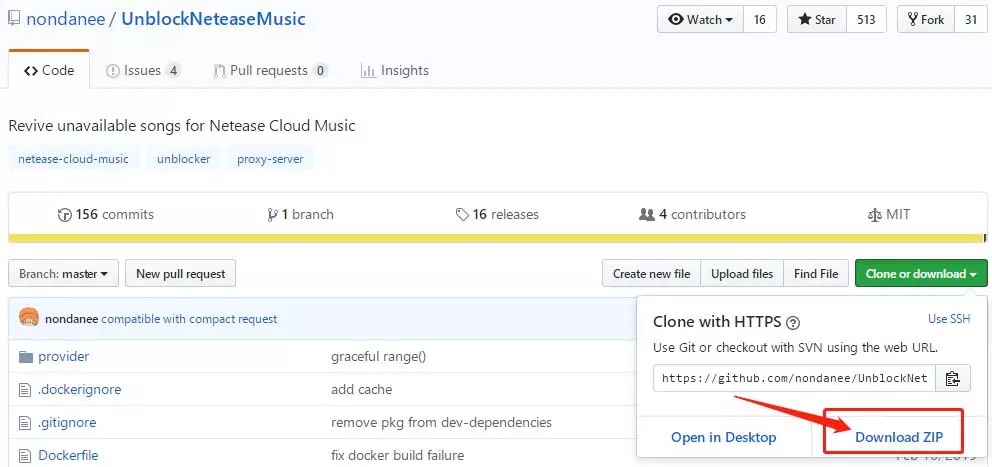Click the .dockerignore file icon

[x=25, y=390]
